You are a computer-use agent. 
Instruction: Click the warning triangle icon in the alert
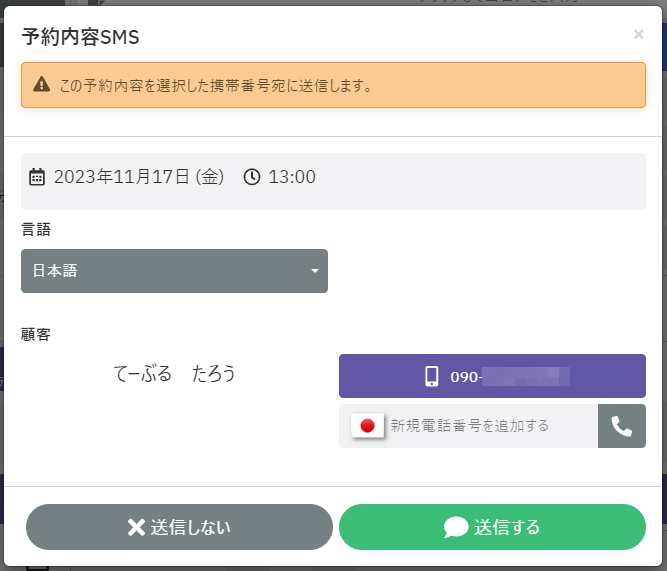click(x=41, y=85)
